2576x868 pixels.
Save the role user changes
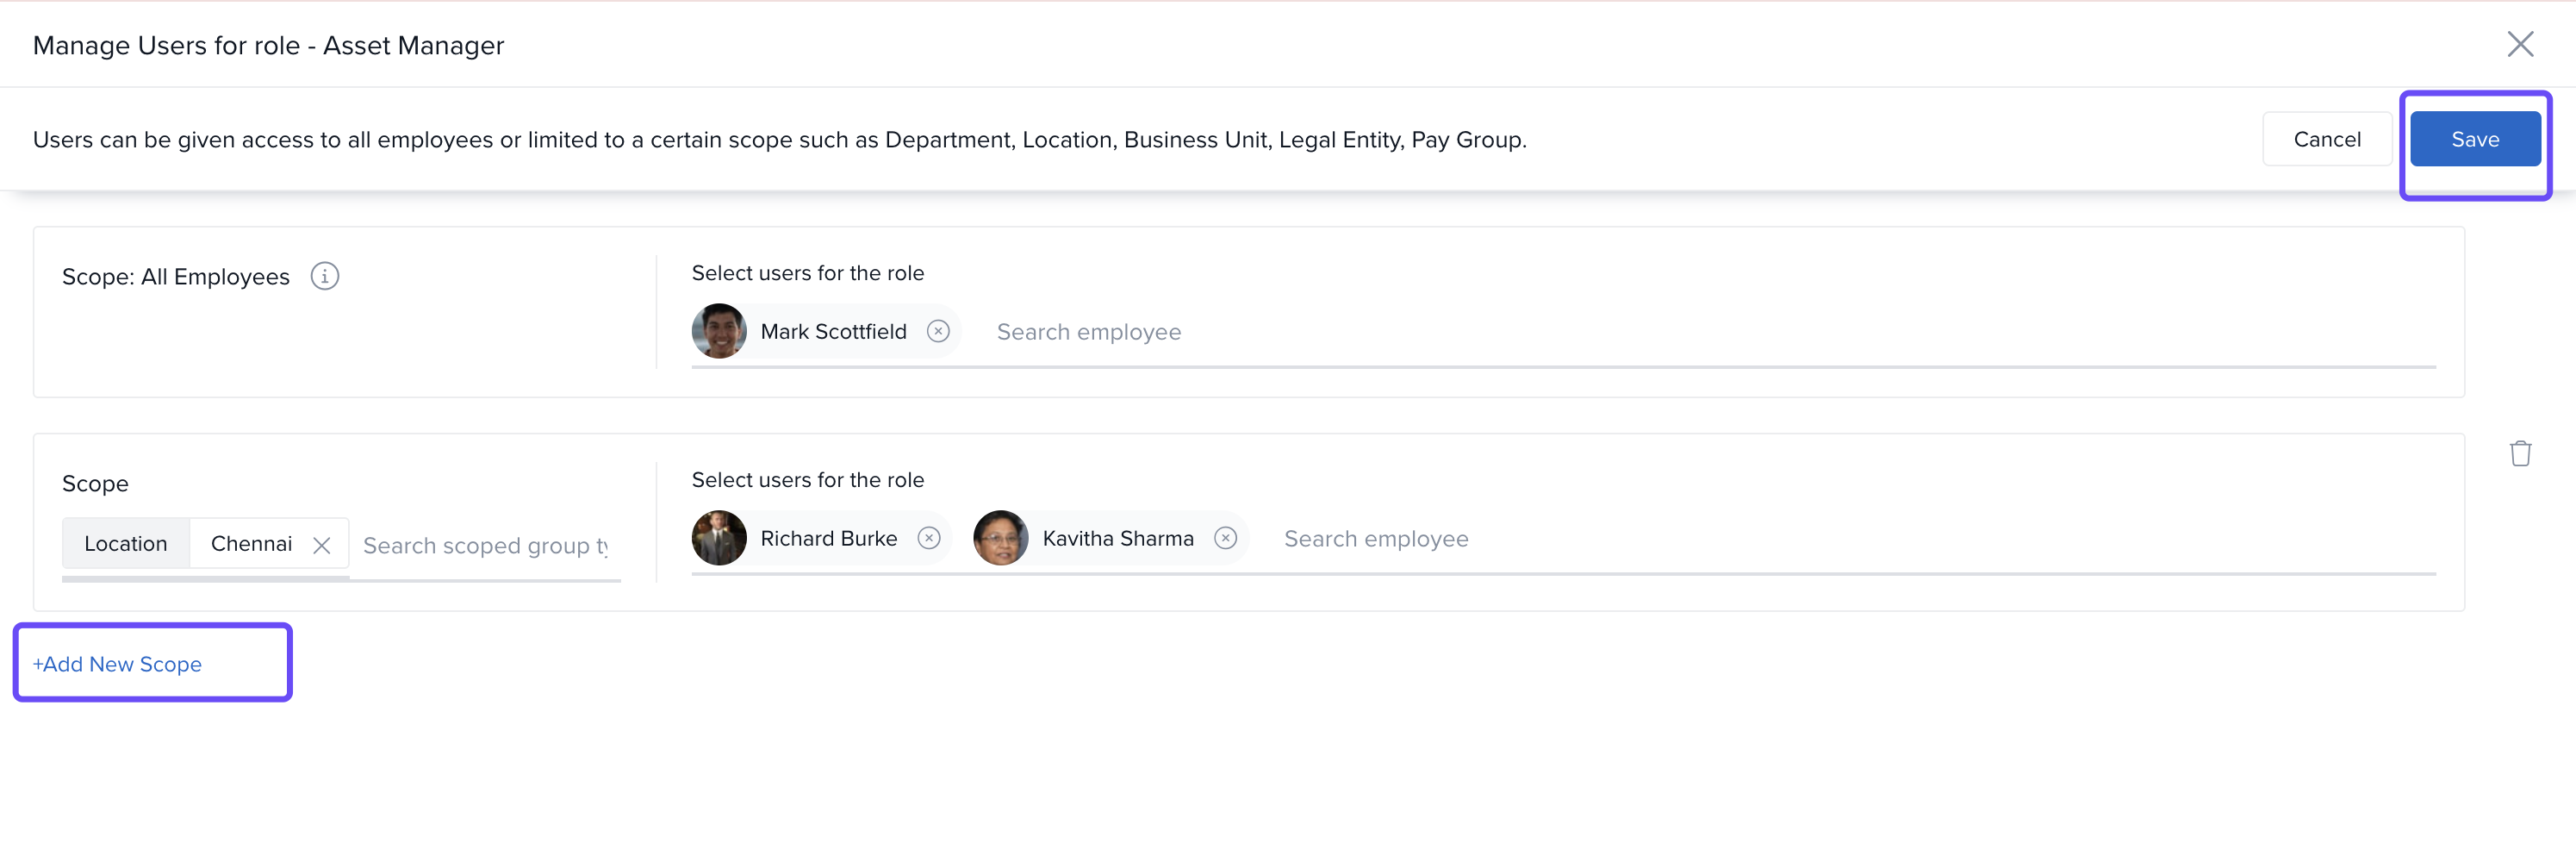tap(2474, 140)
